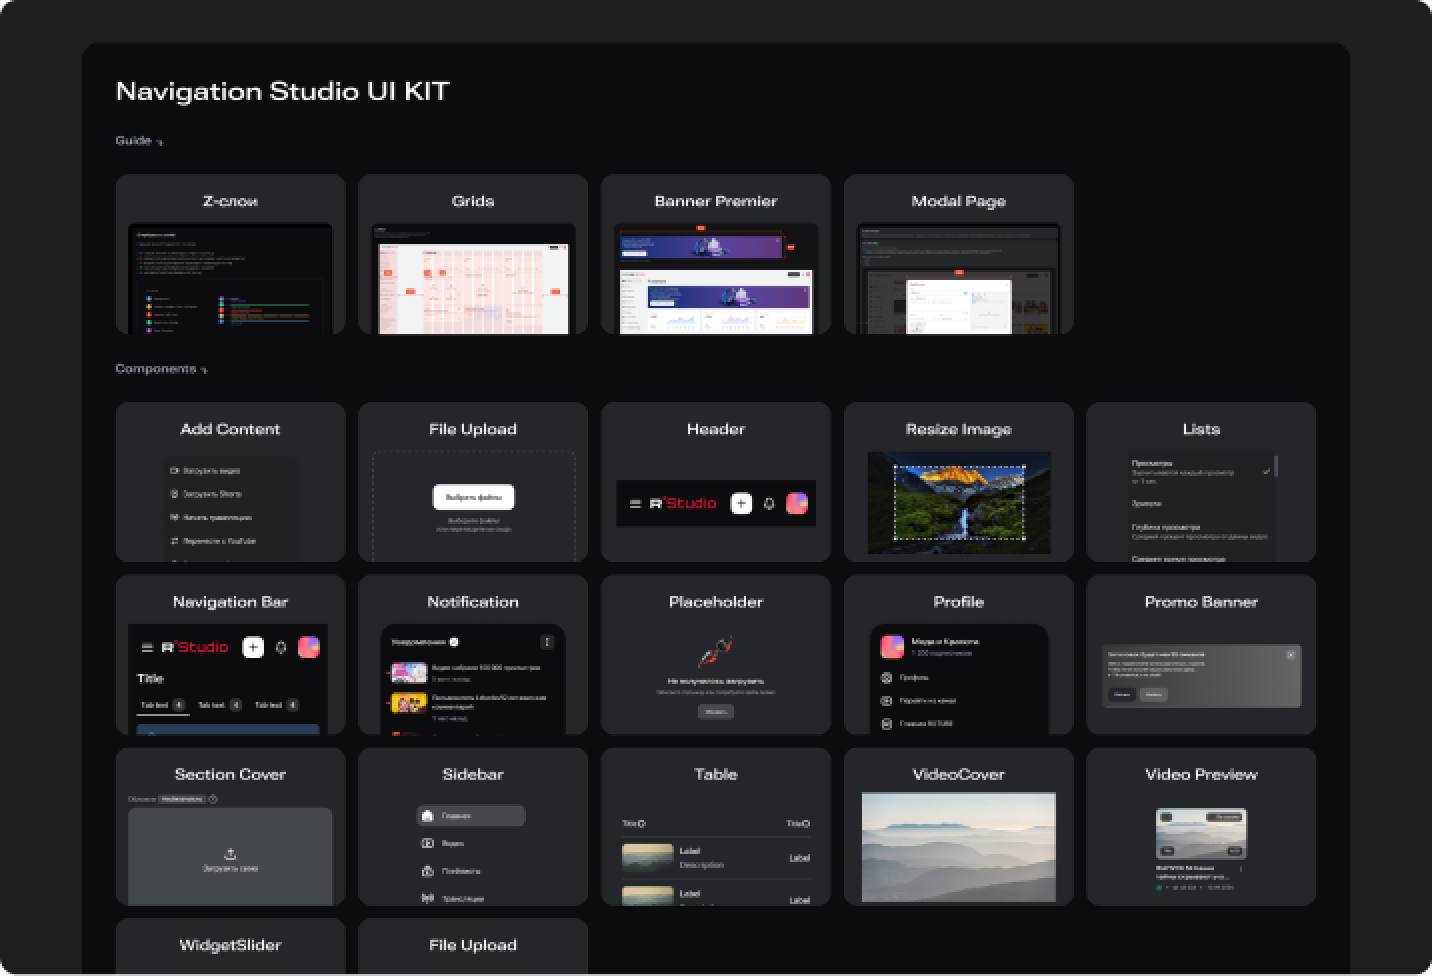The width and height of the screenshot is (1432, 976).
Task: Click white file select button in File Upload
Action: (473, 497)
